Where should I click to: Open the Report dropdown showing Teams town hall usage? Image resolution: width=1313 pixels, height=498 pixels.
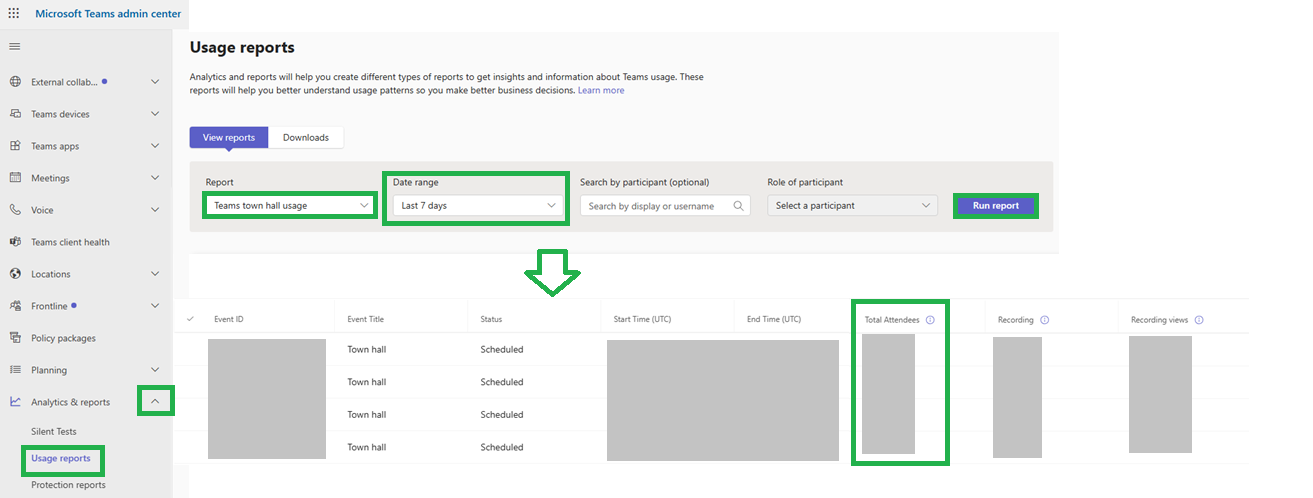(x=290, y=206)
